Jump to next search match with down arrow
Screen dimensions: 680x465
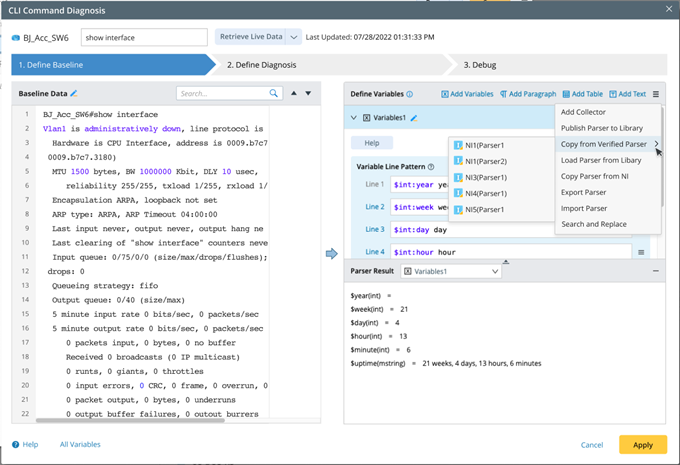[308, 93]
